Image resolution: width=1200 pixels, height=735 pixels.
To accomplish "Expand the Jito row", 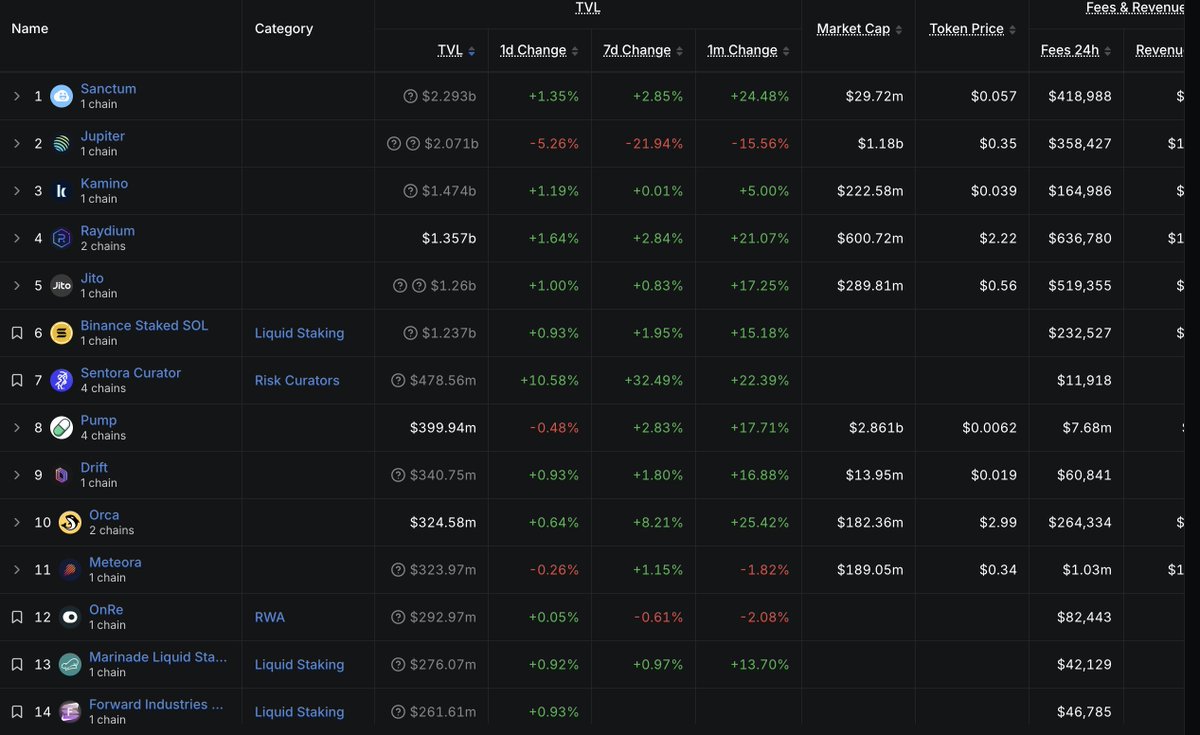I will point(17,285).
